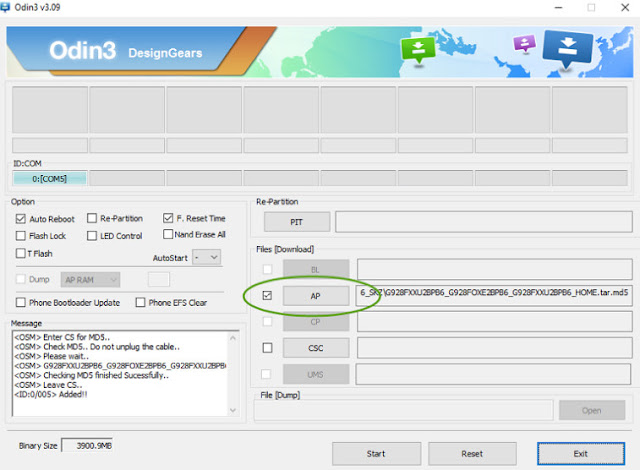Image resolution: width=640 pixels, height=470 pixels.
Task: Click the File [Dump] path field
Action: click(404, 410)
